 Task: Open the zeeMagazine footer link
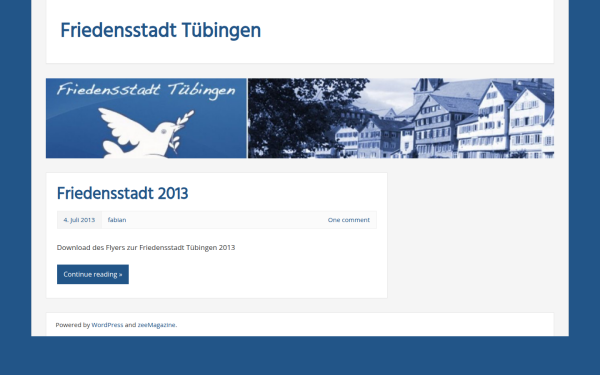pos(157,324)
